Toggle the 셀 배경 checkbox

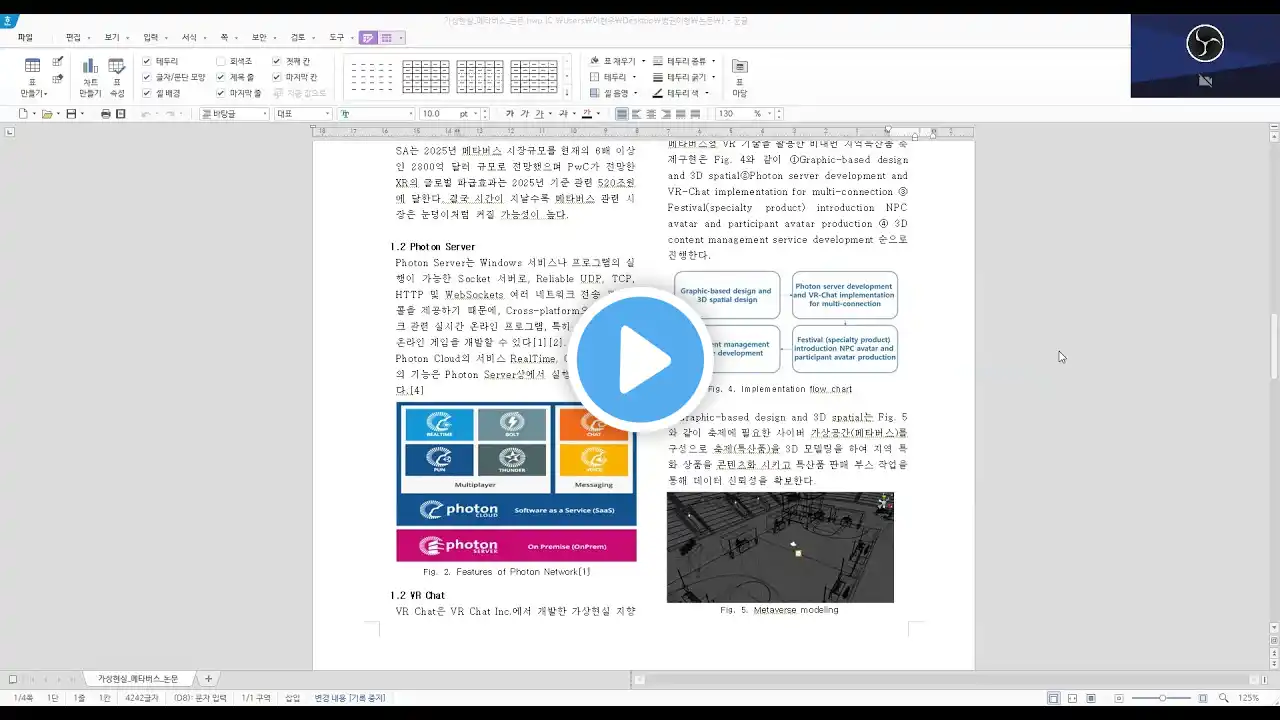pos(147,93)
